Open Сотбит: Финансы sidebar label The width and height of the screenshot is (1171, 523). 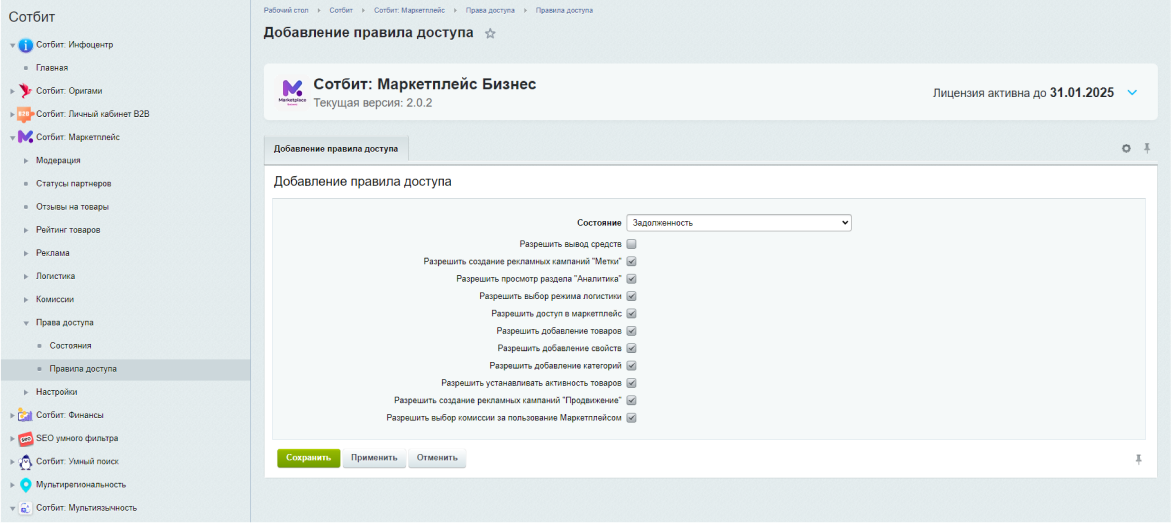point(69,415)
